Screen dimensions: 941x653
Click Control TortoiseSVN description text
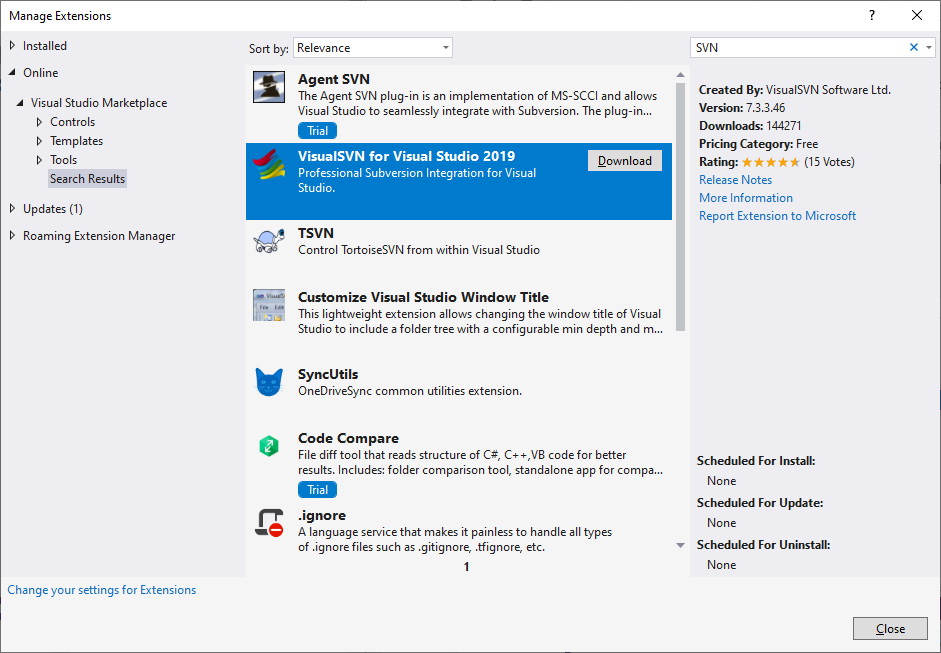pos(419,250)
